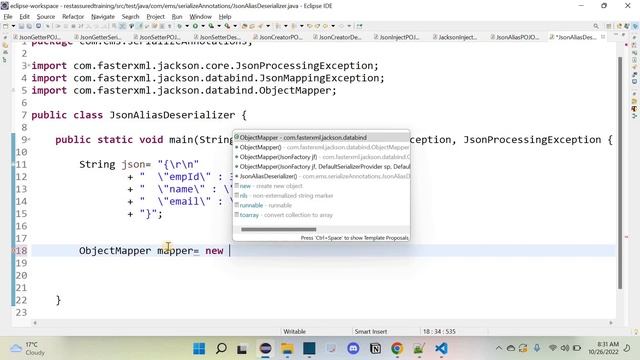Open the Source menu
Image resolution: width=640 pixels, height=360 pixels.
tap(46, 17)
